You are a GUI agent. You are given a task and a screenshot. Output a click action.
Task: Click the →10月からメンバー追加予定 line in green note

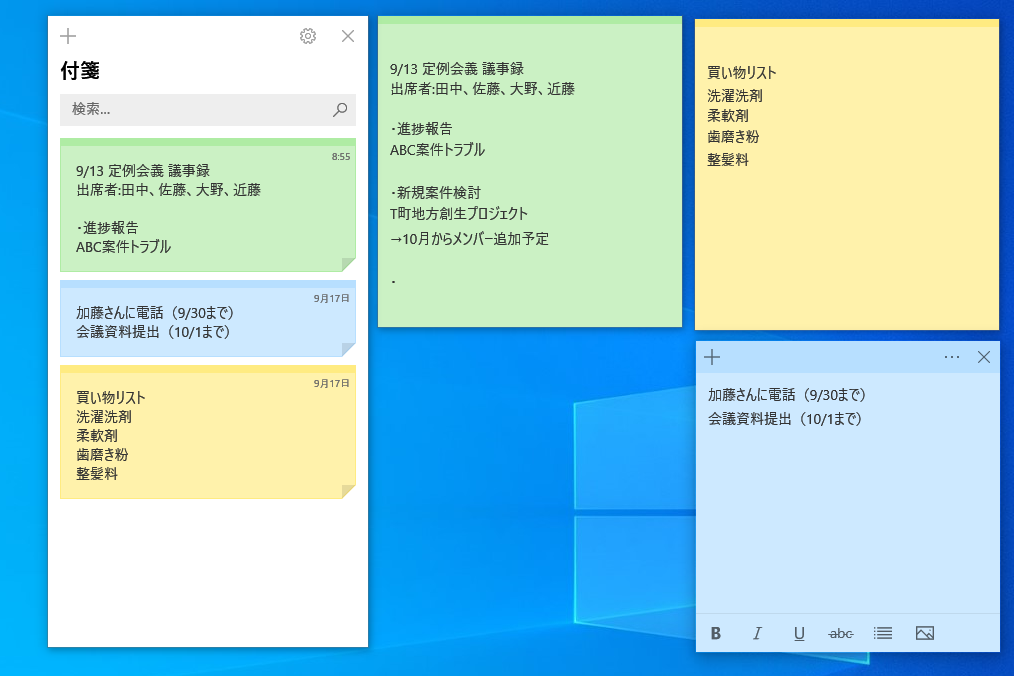pos(469,239)
